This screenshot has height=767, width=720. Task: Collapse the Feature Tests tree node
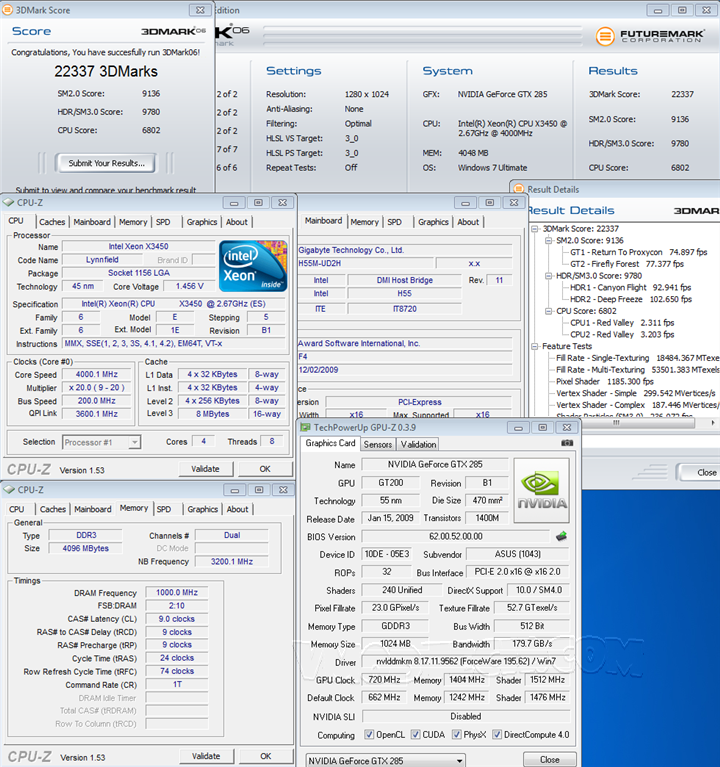533,346
